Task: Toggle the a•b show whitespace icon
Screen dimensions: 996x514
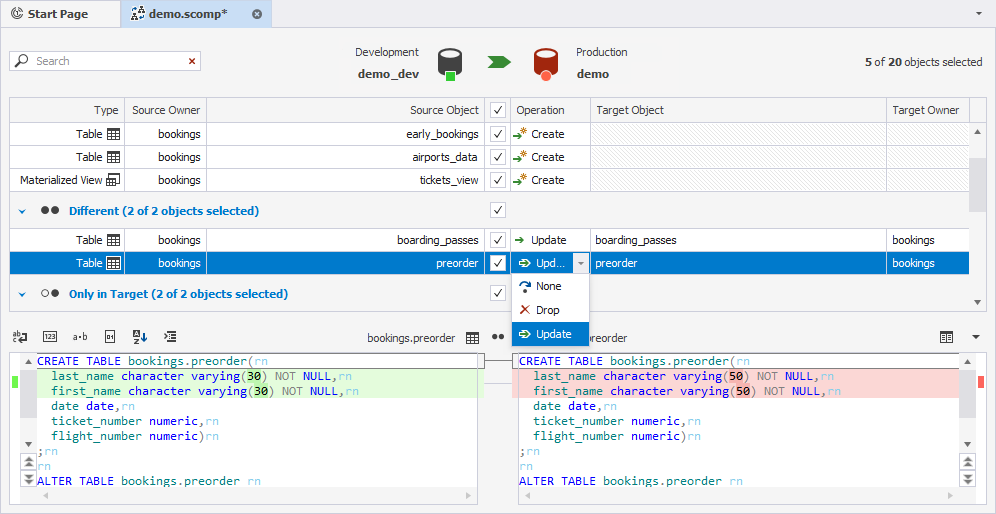Action: coord(80,337)
